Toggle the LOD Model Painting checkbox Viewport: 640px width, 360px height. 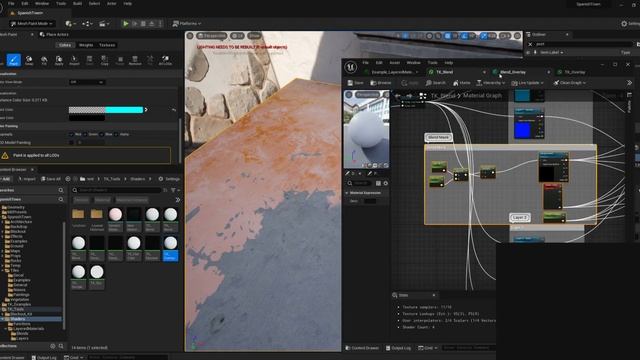[72, 142]
